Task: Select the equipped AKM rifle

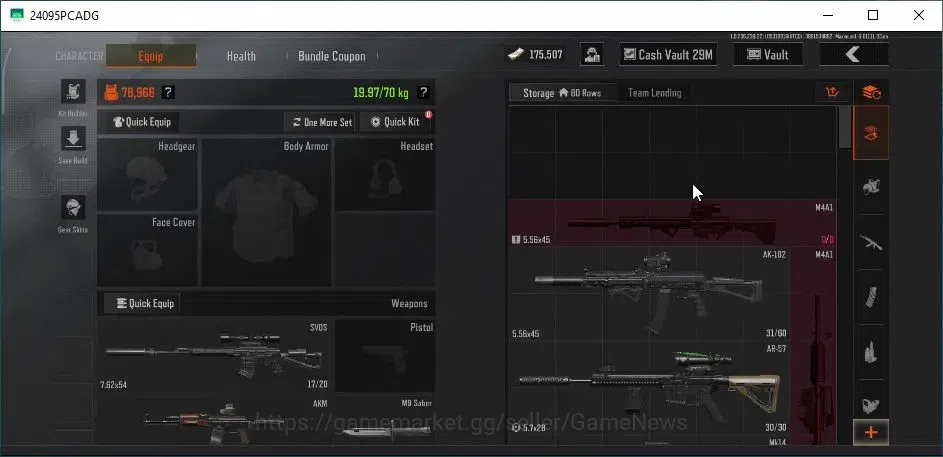Action: point(214,421)
